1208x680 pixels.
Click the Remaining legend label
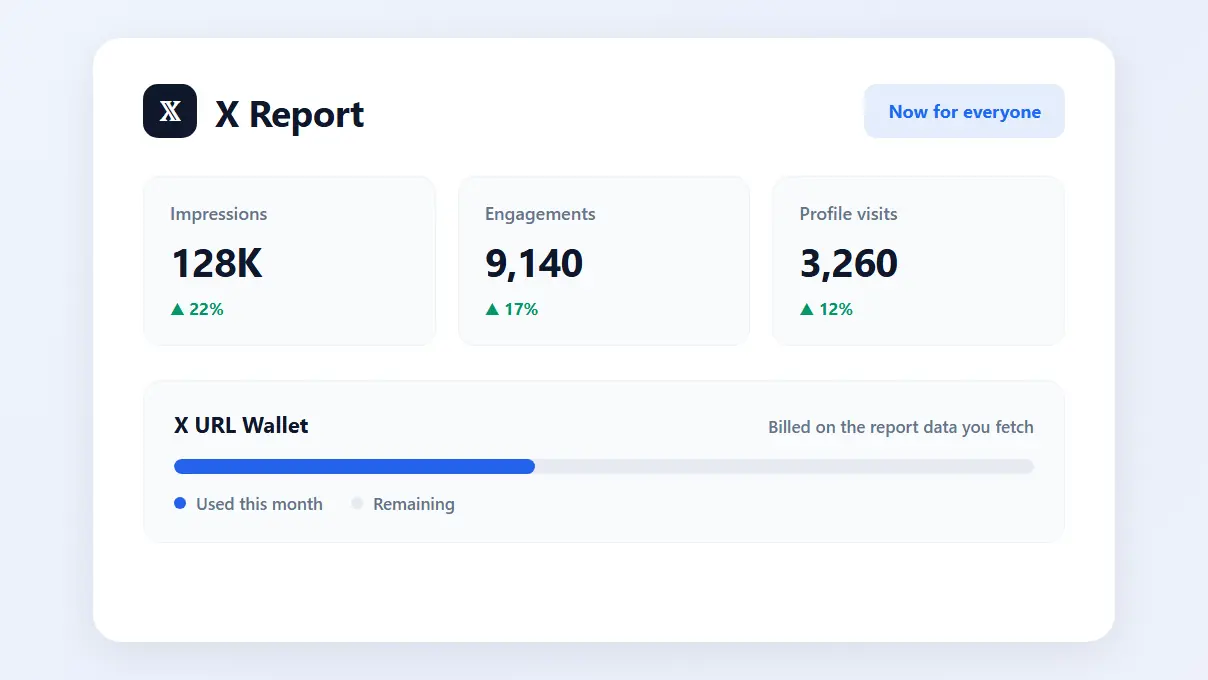point(413,504)
